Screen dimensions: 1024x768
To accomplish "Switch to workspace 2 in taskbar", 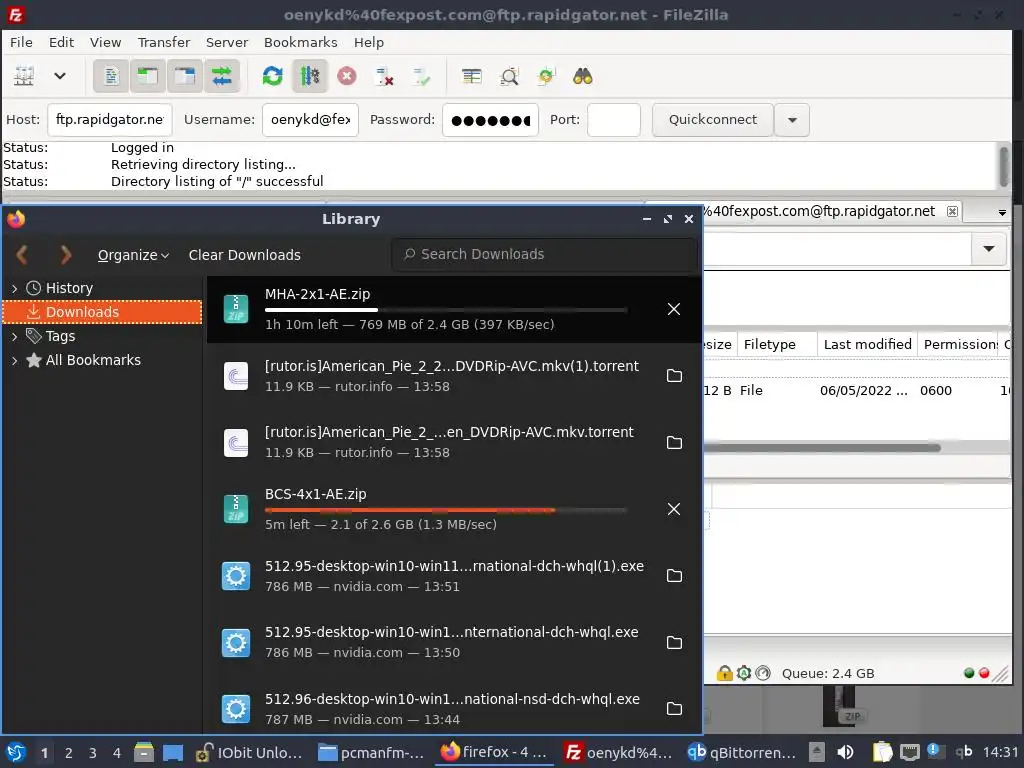I will click(x=69, y=753).
